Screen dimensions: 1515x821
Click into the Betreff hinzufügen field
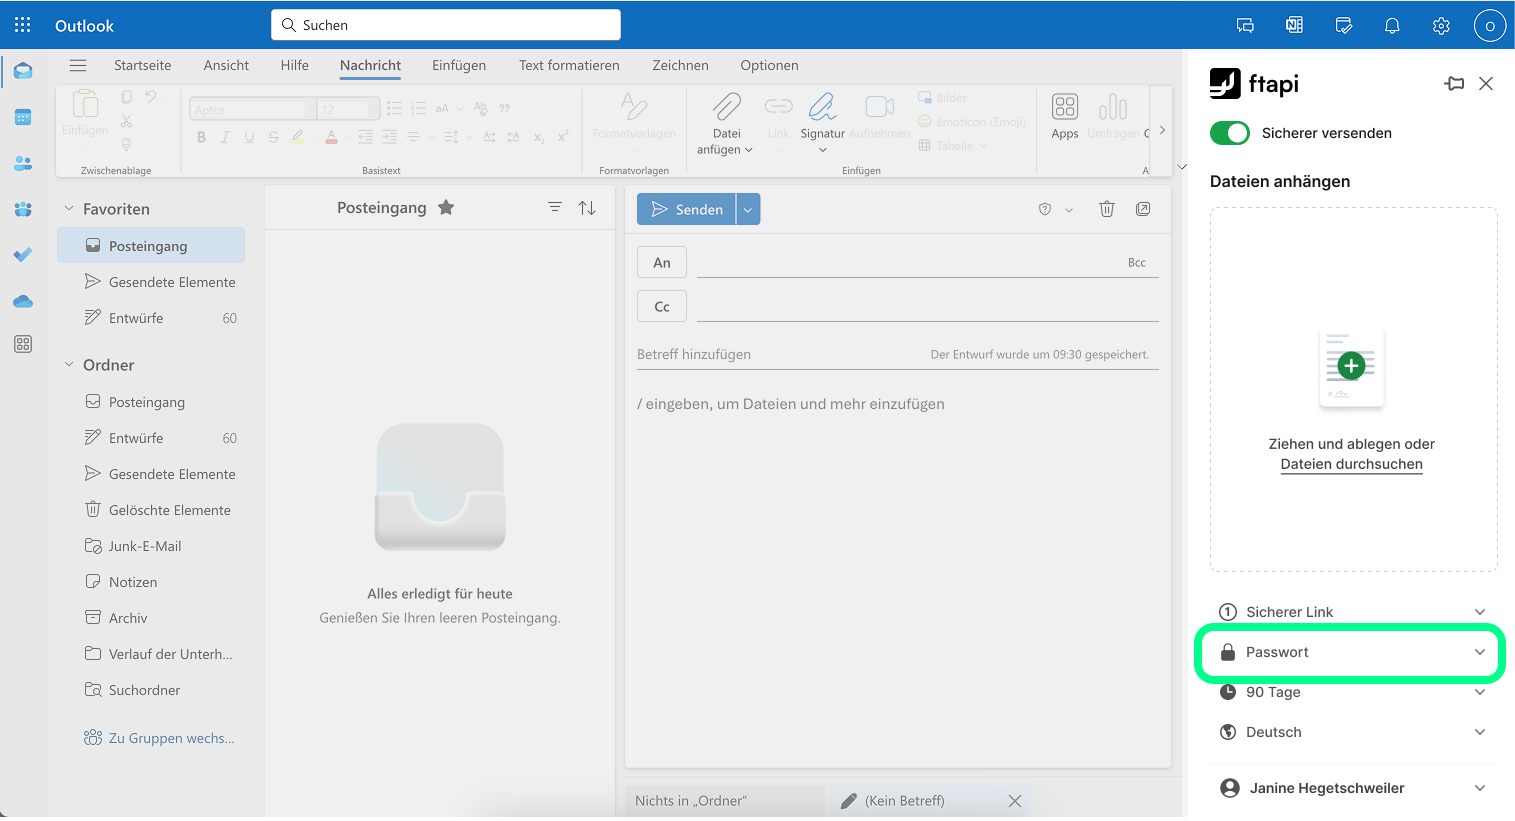[780, 355]
